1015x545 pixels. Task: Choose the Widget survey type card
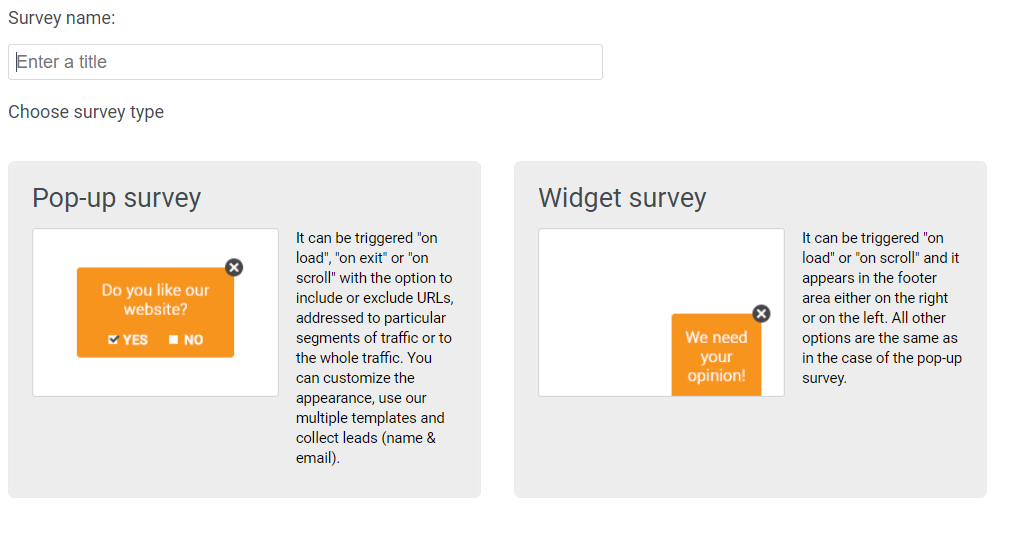click(750, 450)
